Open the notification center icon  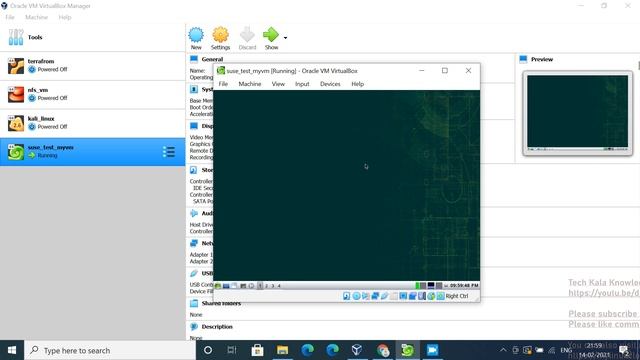tap(624, 350)
